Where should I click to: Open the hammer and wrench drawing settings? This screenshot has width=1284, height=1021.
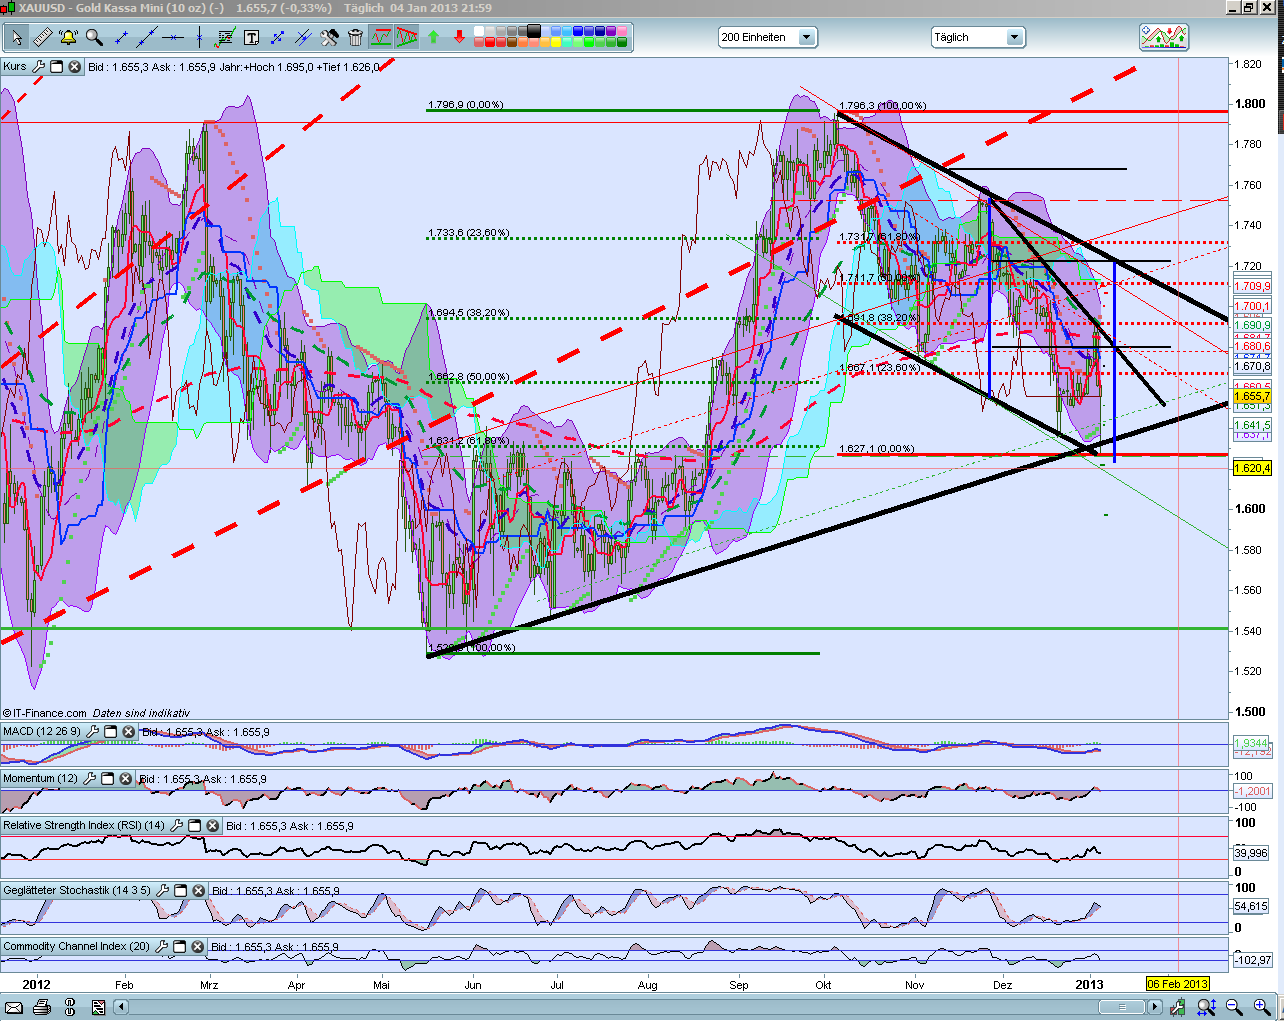[x=329, y=38]
